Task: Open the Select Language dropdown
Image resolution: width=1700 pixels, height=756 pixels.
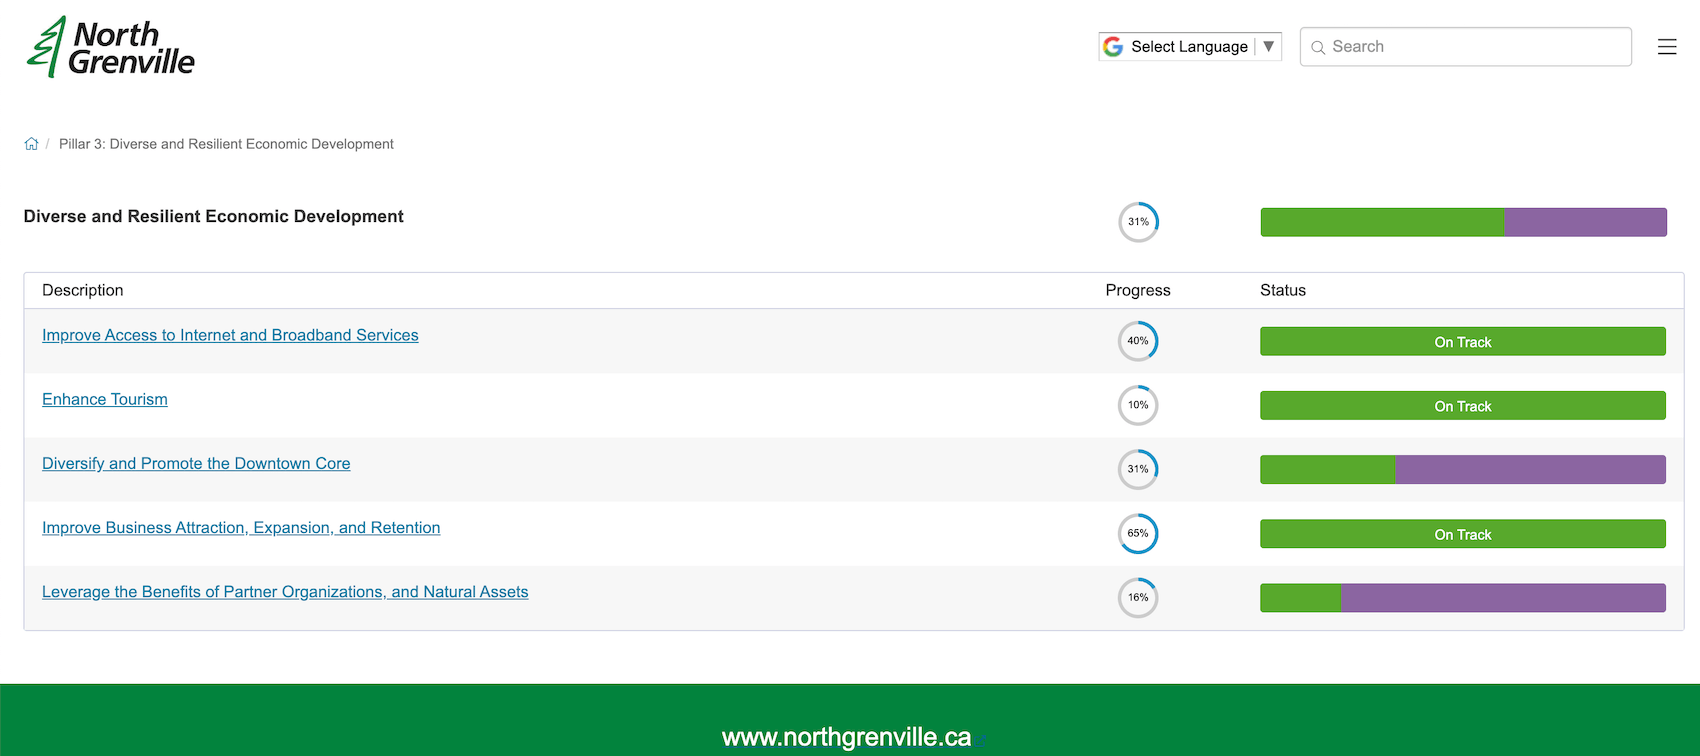Action: (x=1190, y=47)
